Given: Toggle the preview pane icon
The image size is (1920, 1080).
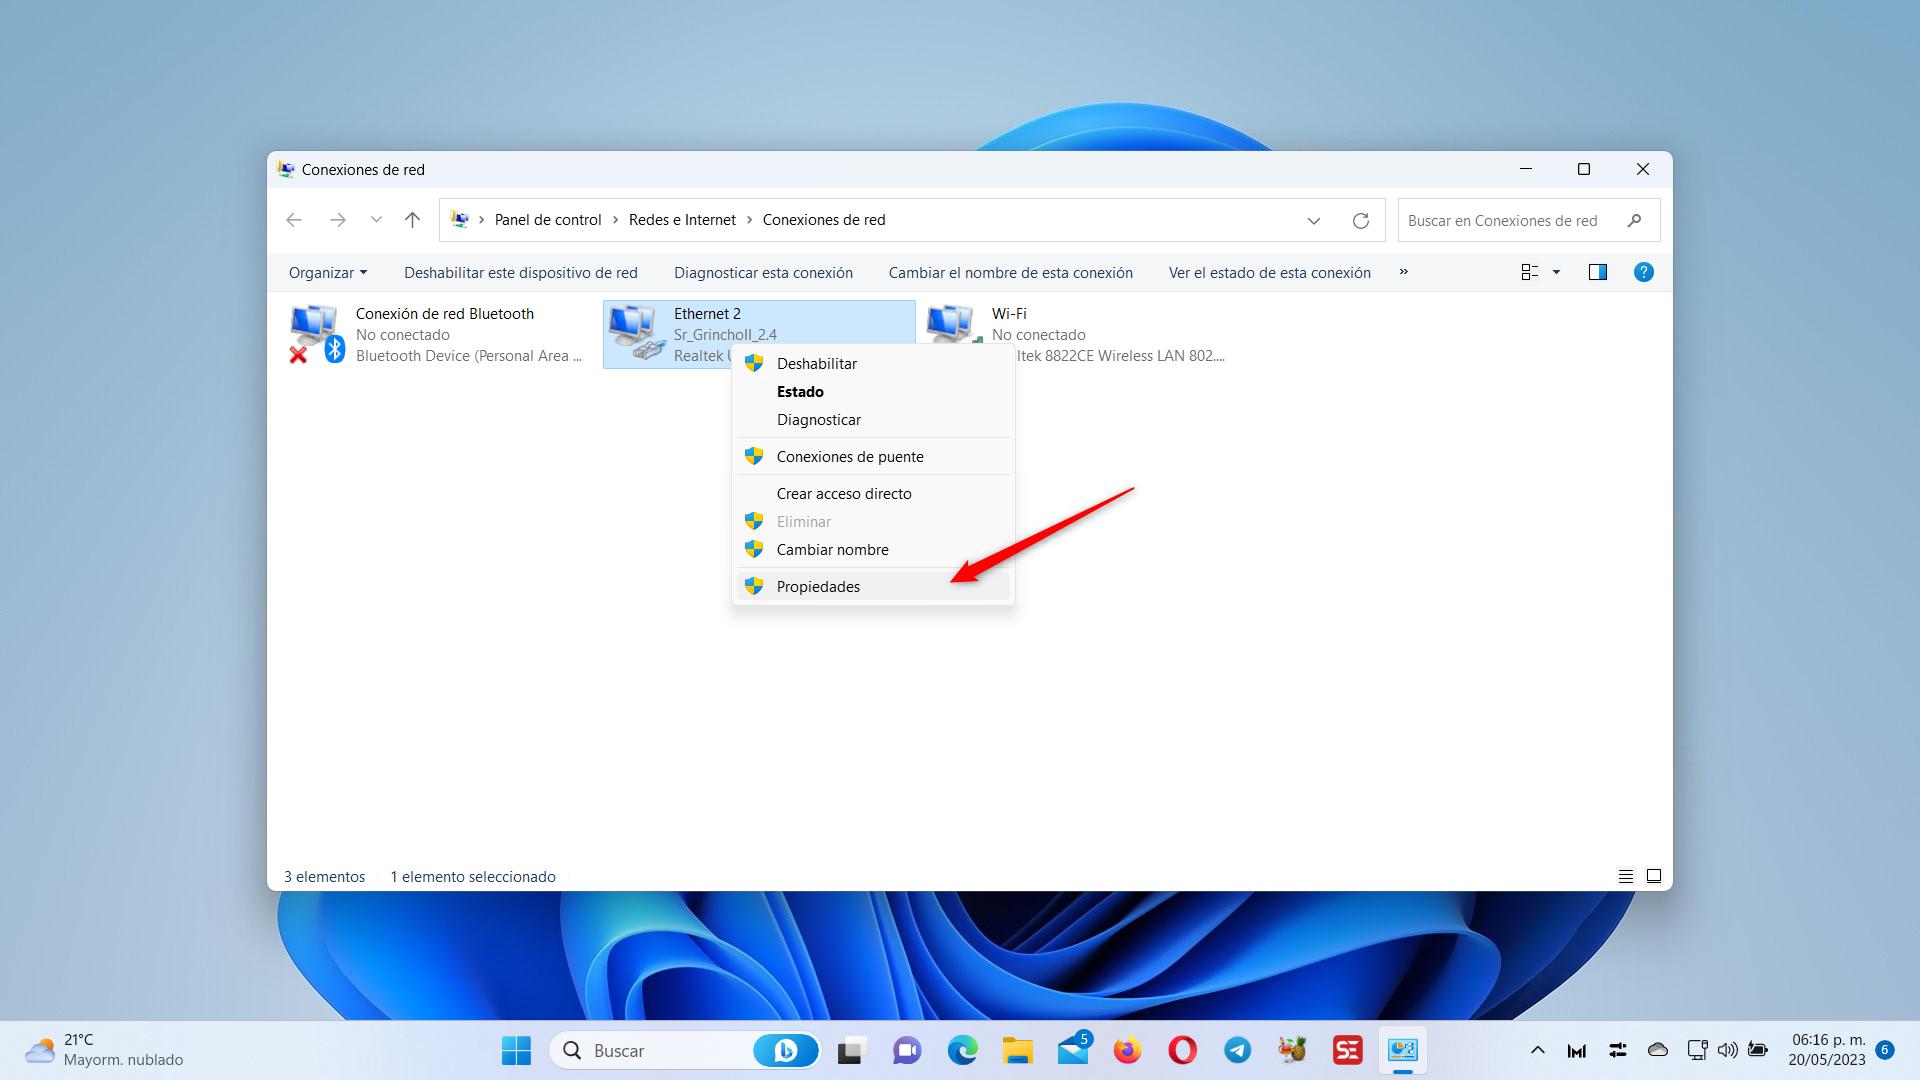Looking at the screenshot, I should (1597, 272).
